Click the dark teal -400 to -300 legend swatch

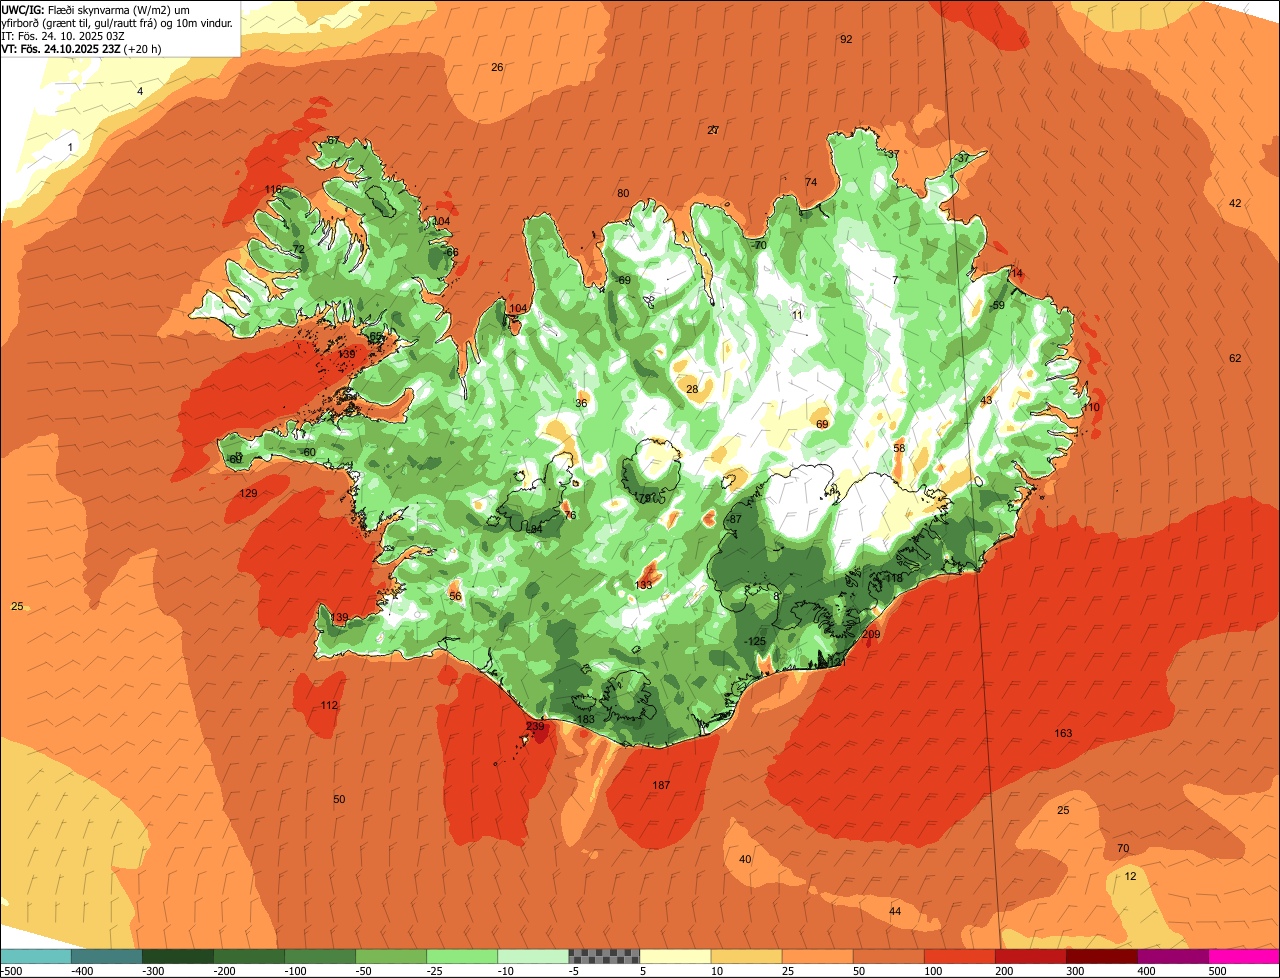click(x=107, y=956)
